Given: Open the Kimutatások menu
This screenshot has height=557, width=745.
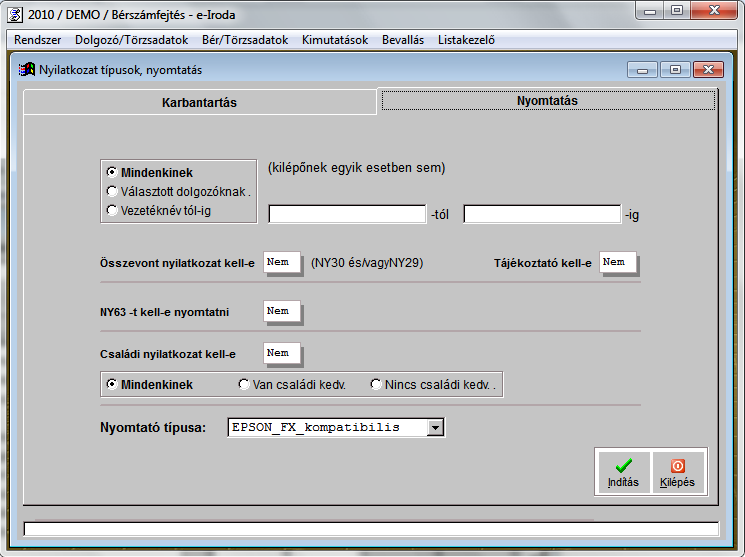Looking at the screenshot, I should point(334,40).
